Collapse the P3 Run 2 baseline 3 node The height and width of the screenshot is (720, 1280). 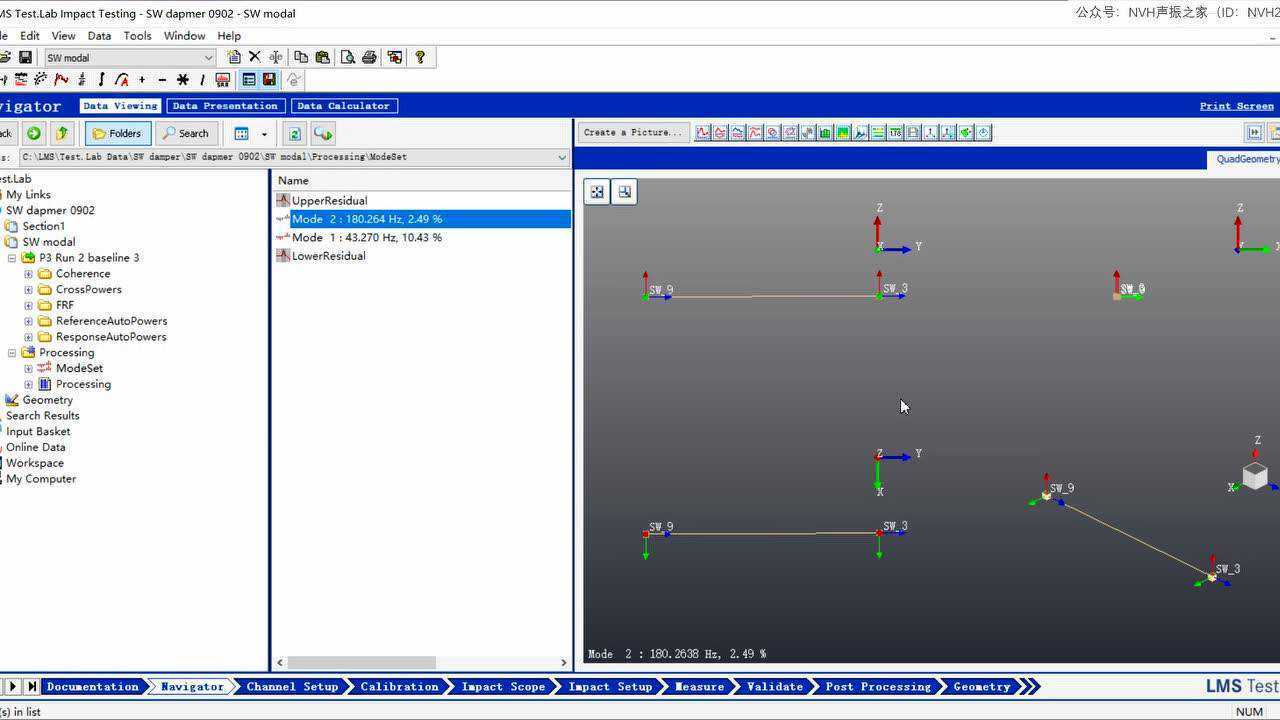tap(12, 258)
